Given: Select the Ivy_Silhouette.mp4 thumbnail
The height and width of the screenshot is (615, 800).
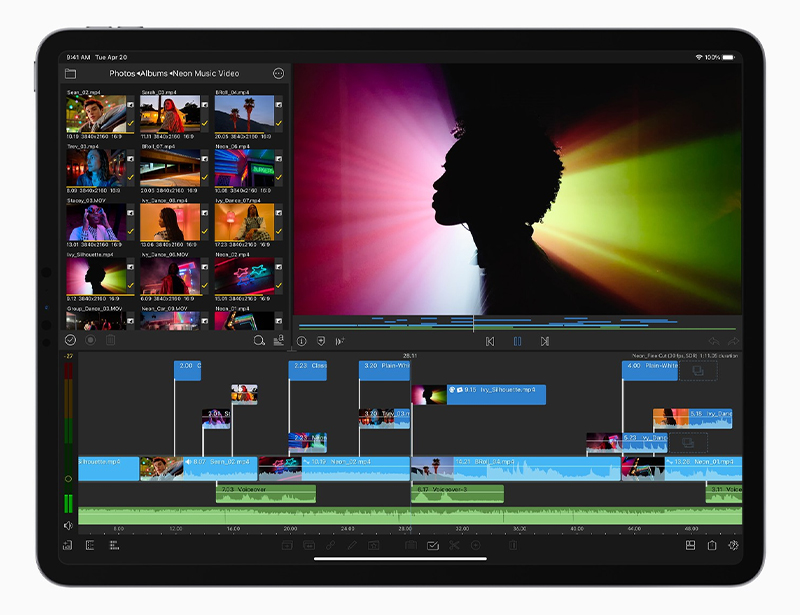Looking at the screenshot, I should click(95, 277).
